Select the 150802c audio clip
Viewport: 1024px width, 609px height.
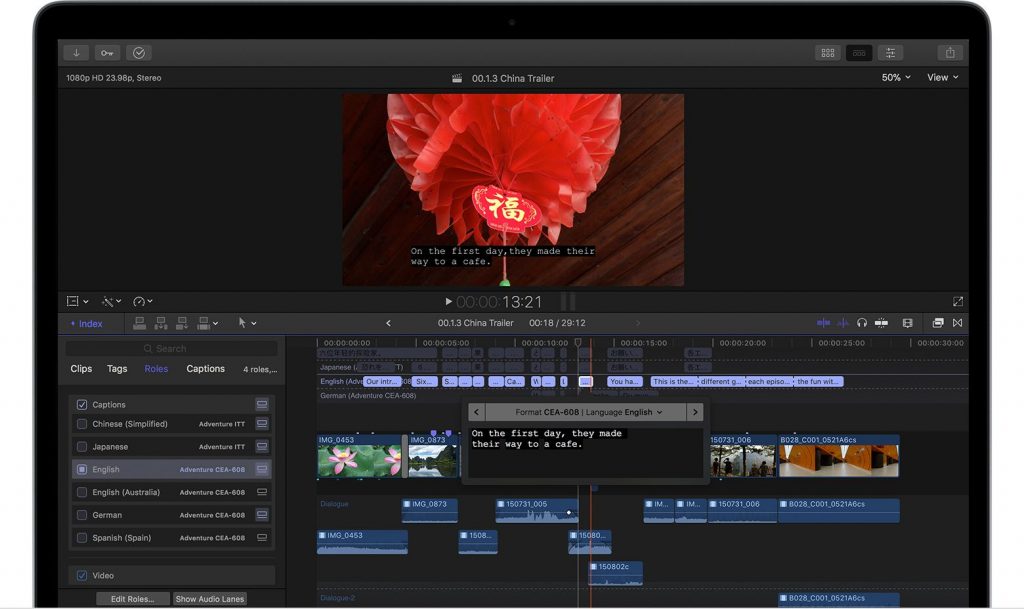pyautogui.click(x=616, y=573)
